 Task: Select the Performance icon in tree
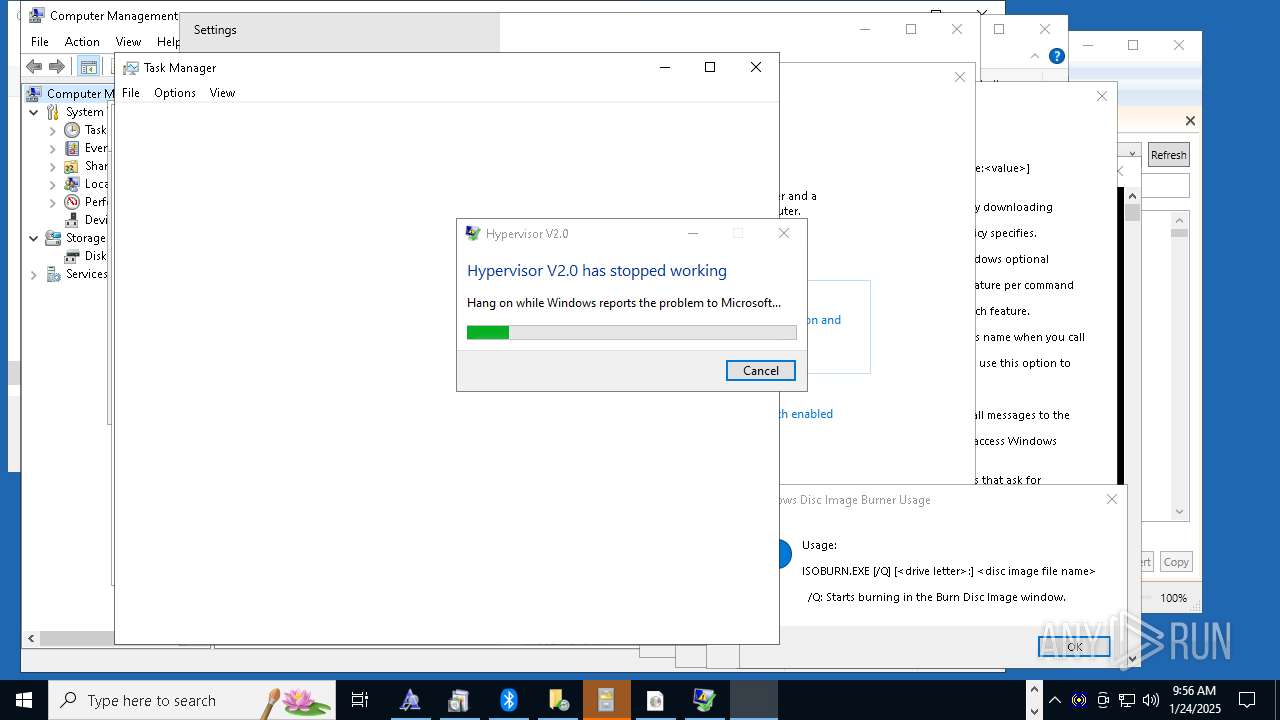72,202
